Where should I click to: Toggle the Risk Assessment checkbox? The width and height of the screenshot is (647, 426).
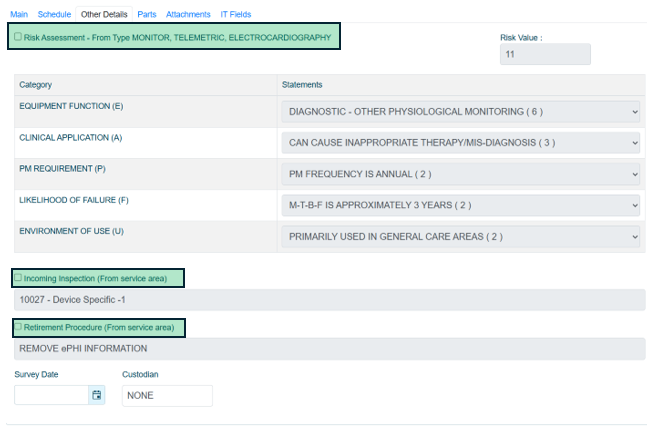18,37
